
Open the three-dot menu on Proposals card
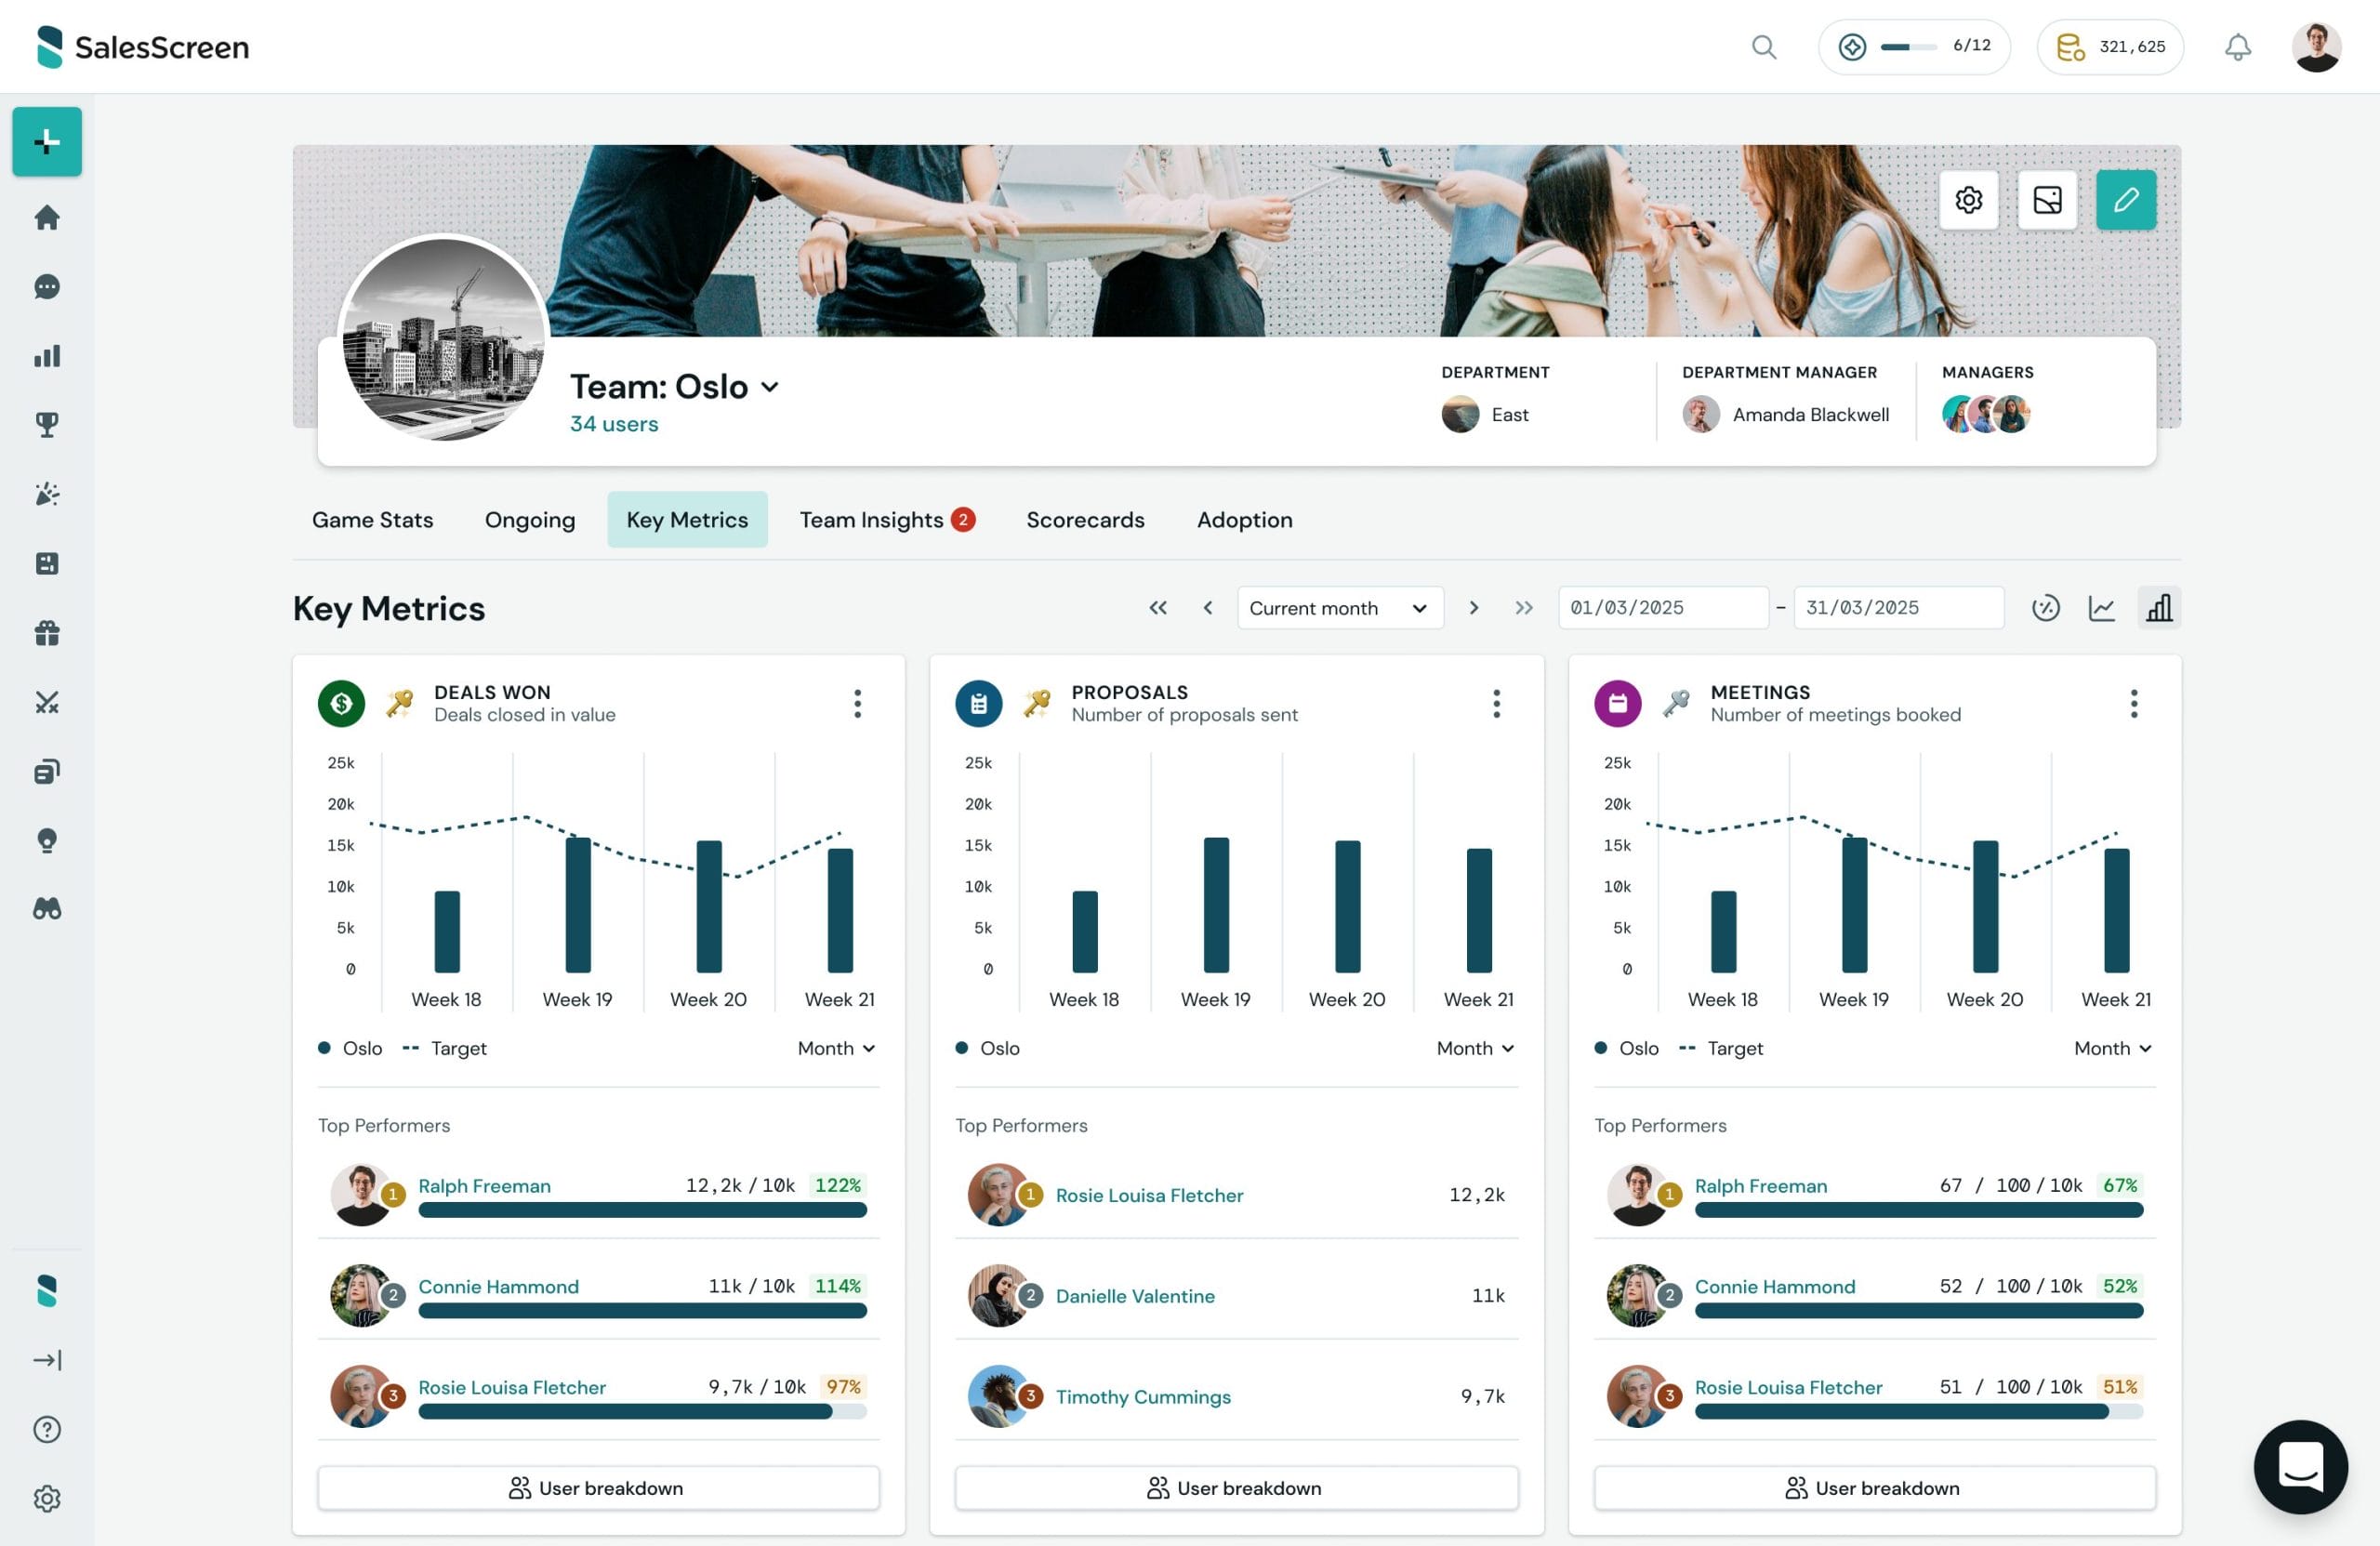[x=1496, y=703]
